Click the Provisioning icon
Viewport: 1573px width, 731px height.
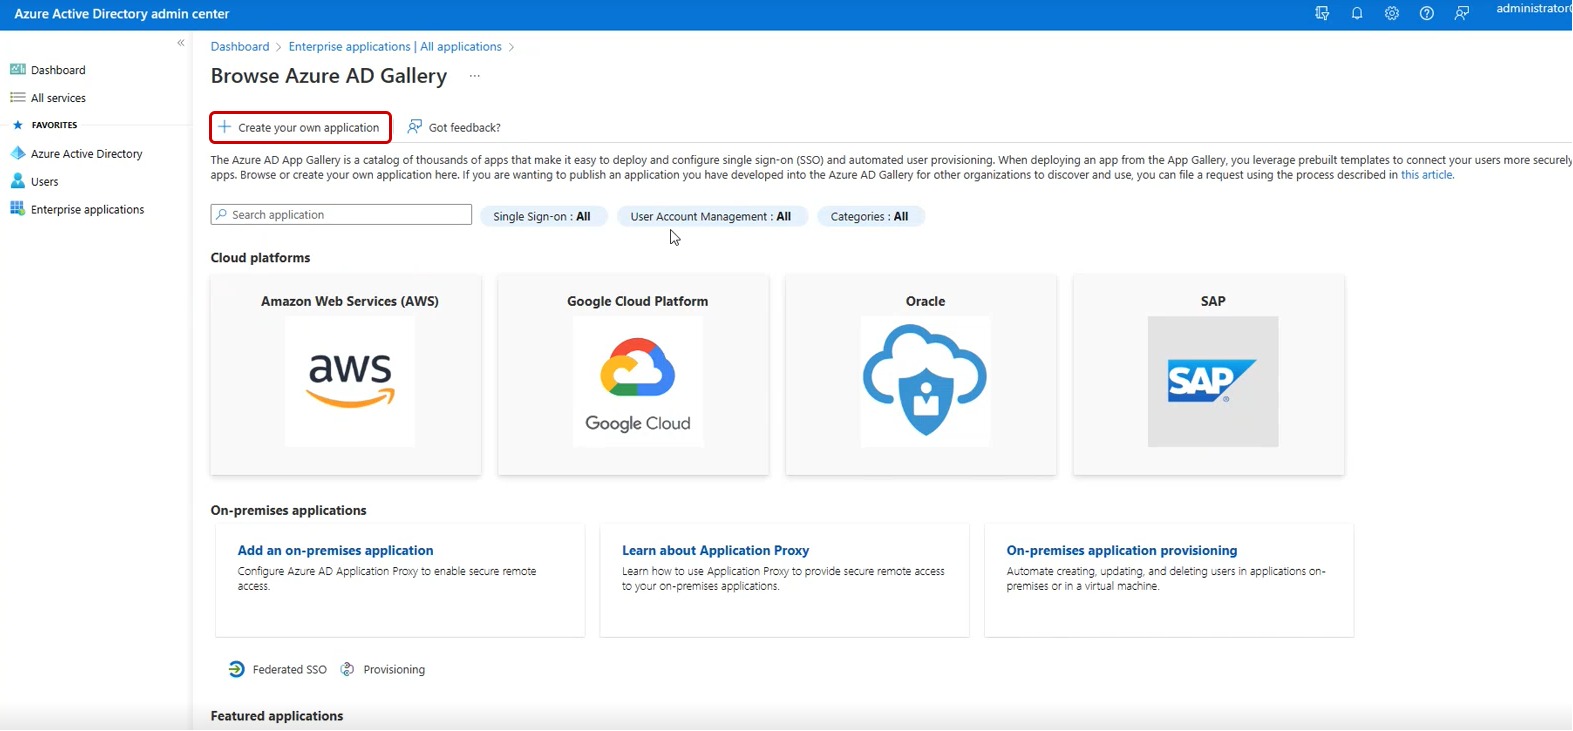click(x=347, y=670)
